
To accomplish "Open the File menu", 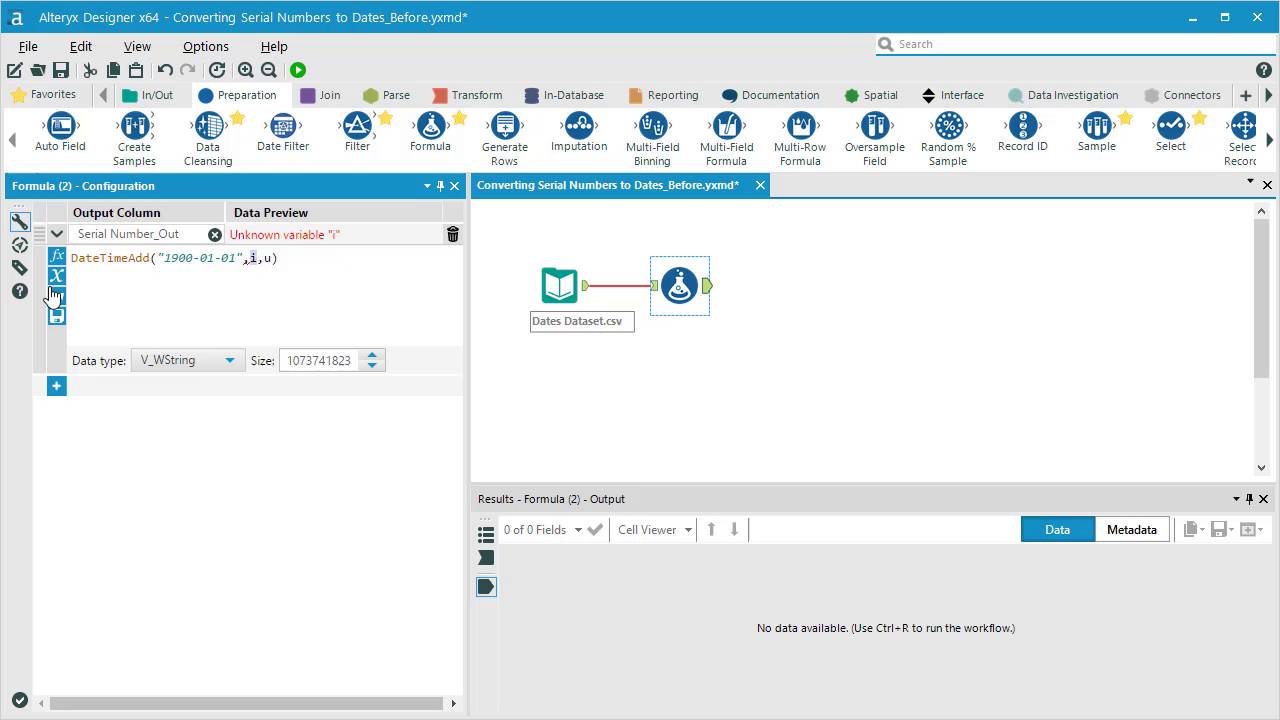I will pyautogui.click(x=28, y=46).
